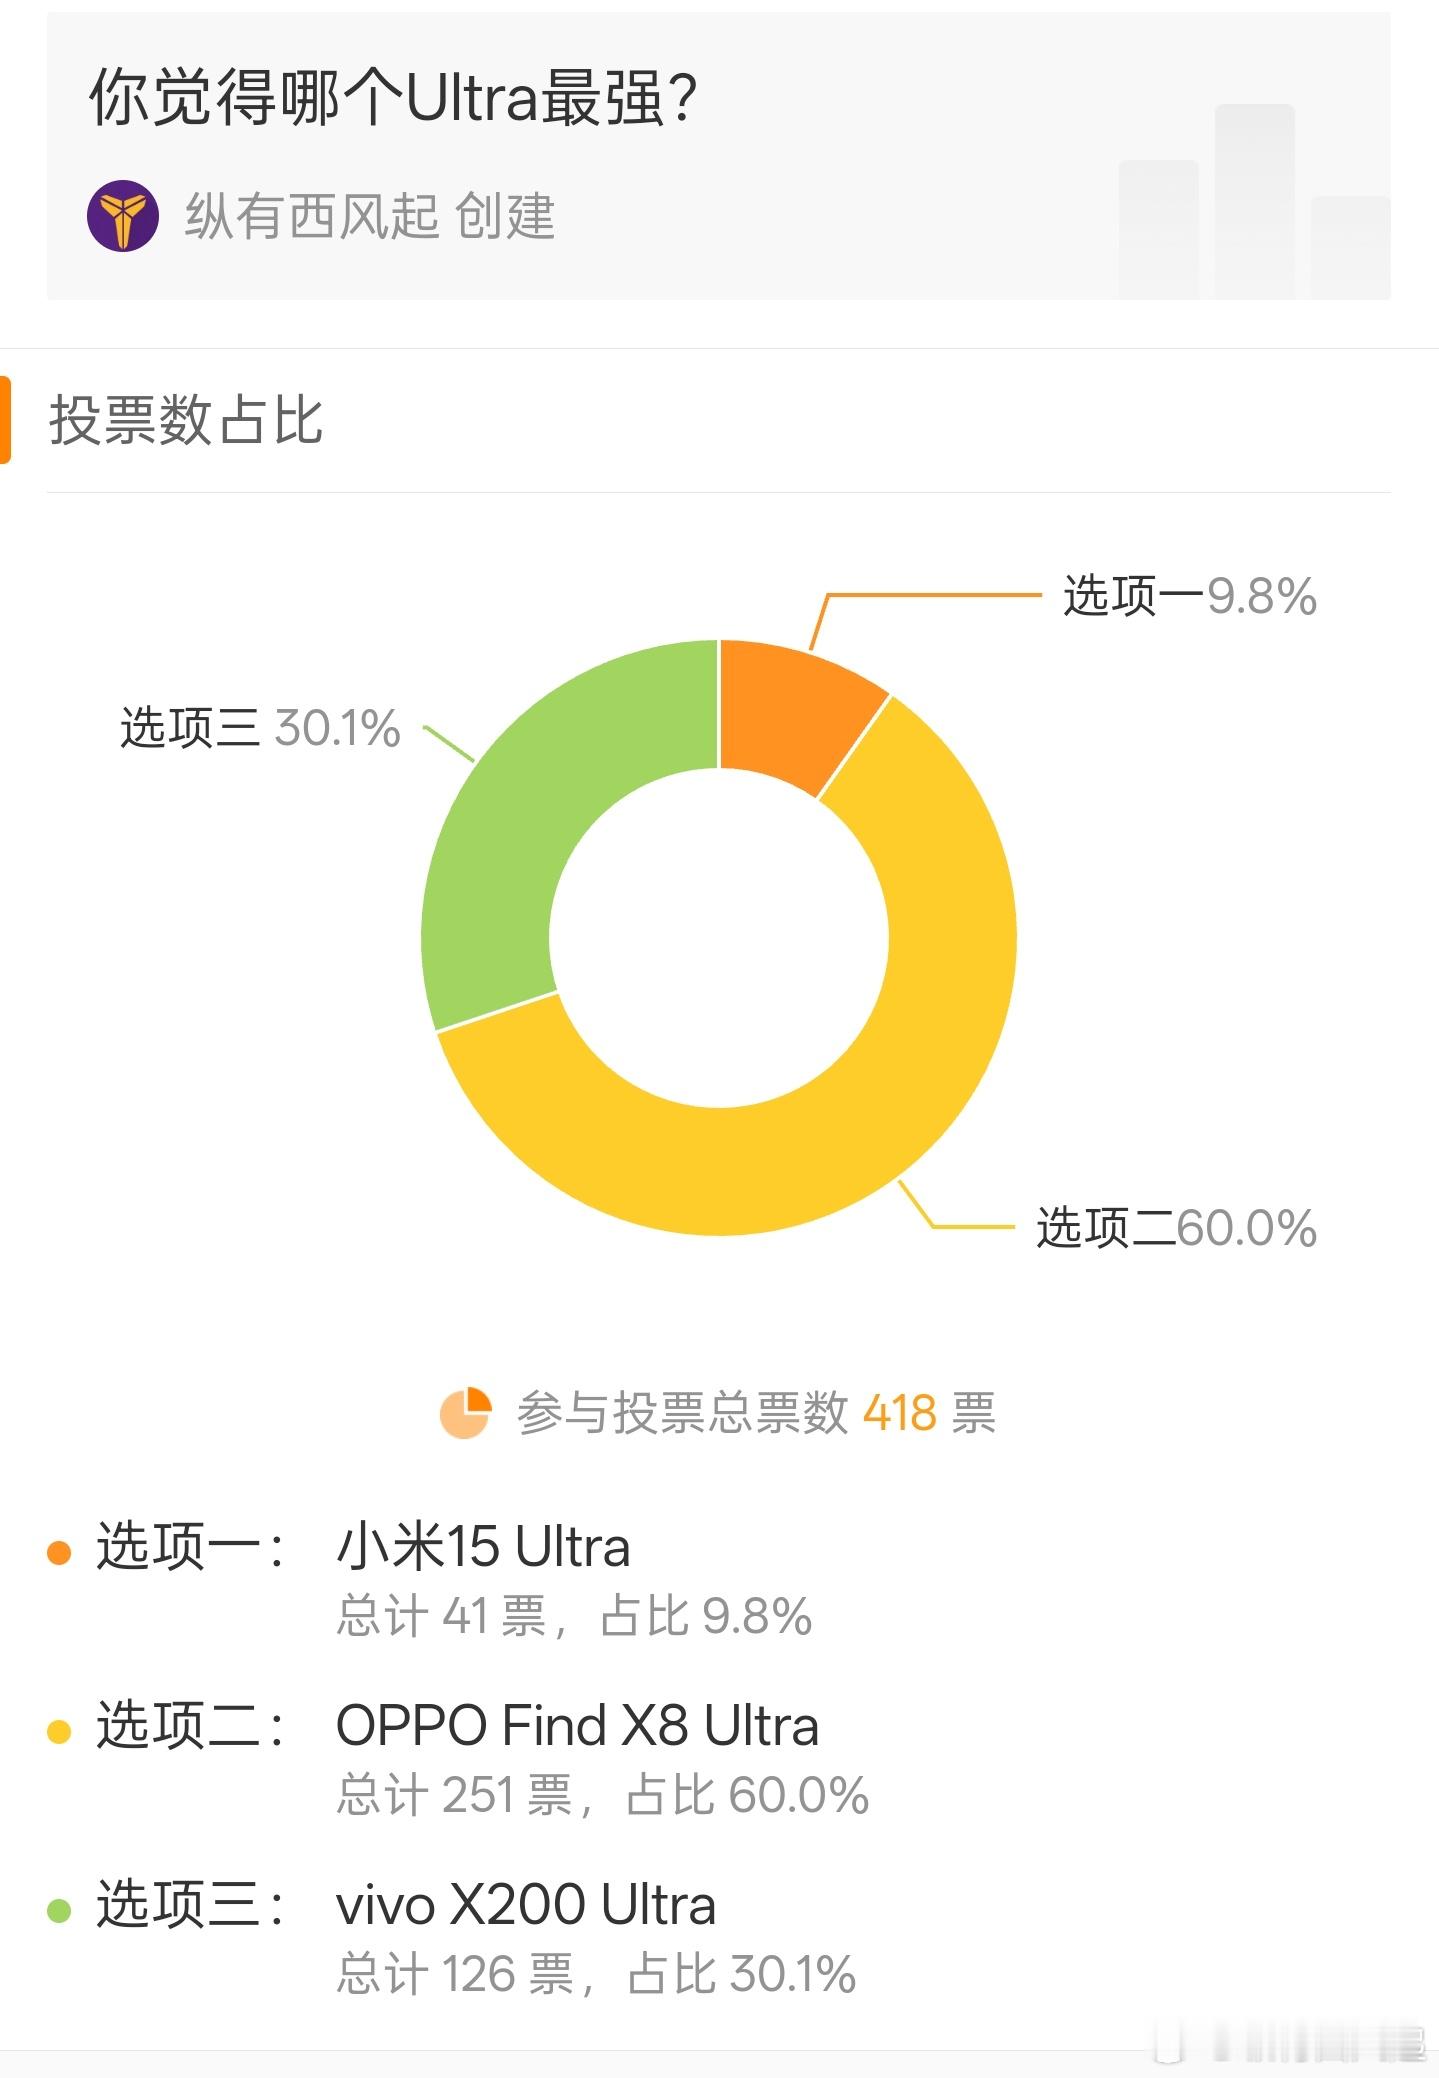Click the yellow dot for 选项二
1439x2078 pixels.
[x=59, y=1731]
